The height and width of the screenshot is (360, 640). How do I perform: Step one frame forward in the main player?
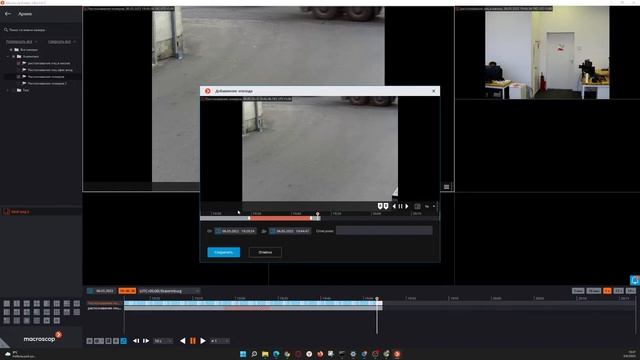[x=146, y=341]
